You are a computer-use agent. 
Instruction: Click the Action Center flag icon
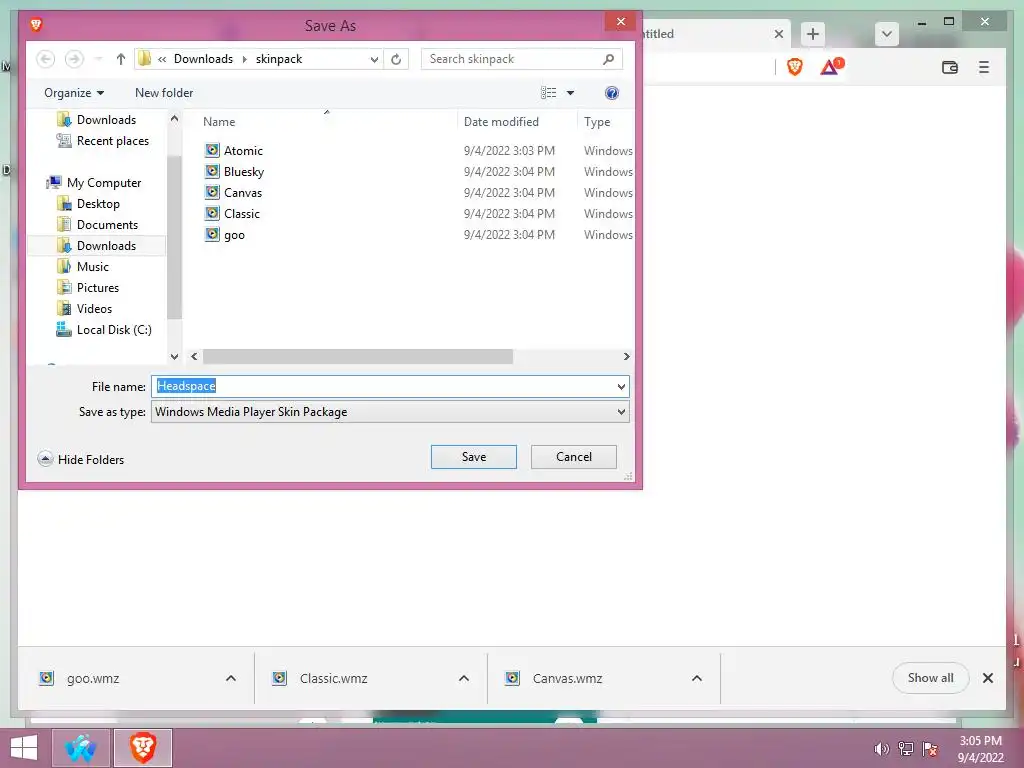click(x=930, y=749)
